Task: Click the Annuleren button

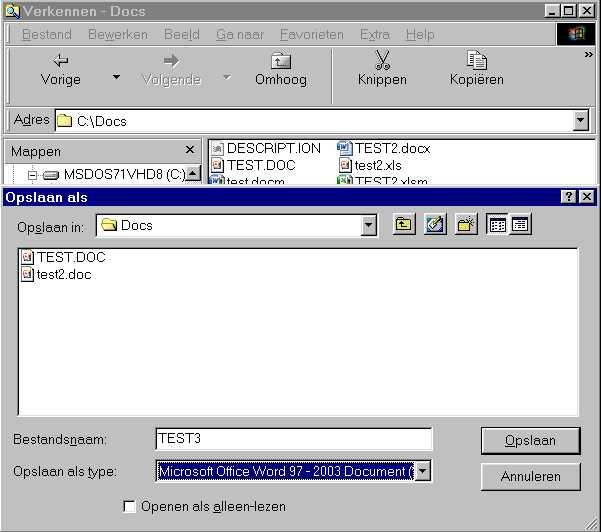Action: click(530, 476)
